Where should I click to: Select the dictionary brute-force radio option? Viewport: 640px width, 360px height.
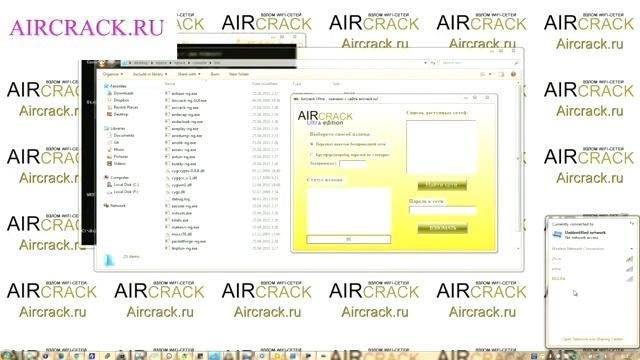coord(312,155)
